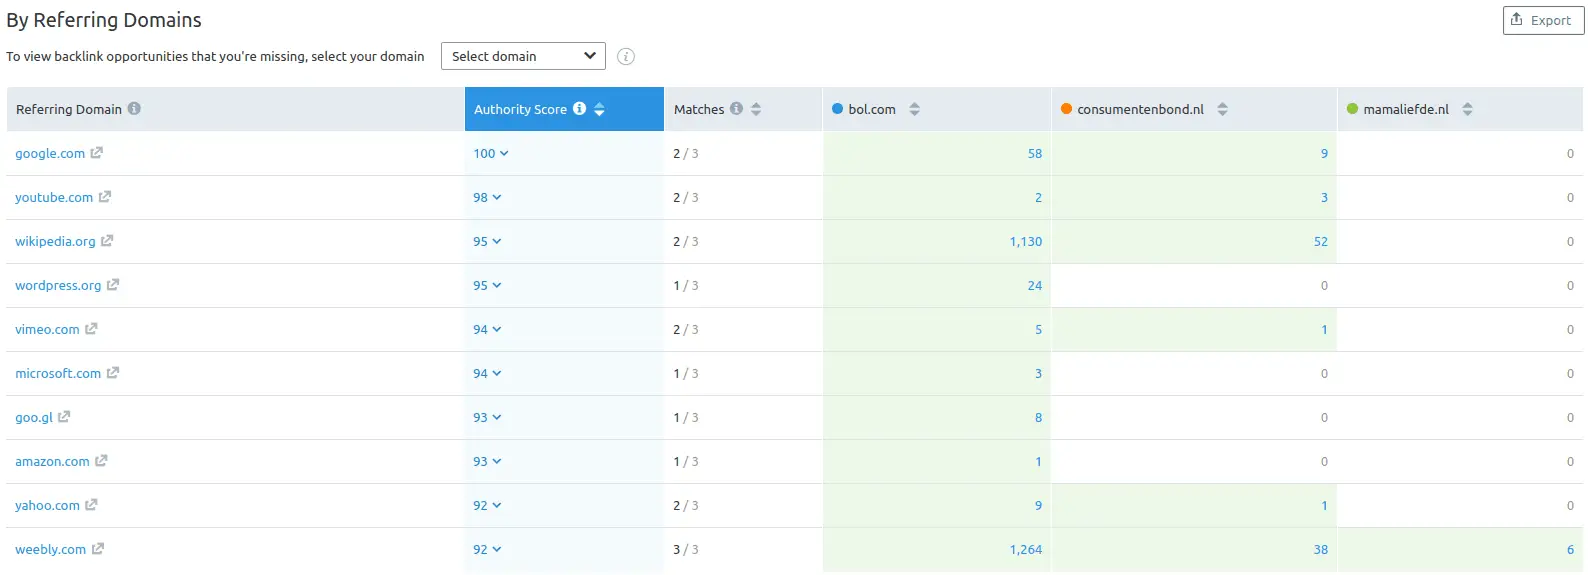Open 58 backlinks from google.com to bol.com
This screenshot has height=575, width=1588.
[1034, 153]
